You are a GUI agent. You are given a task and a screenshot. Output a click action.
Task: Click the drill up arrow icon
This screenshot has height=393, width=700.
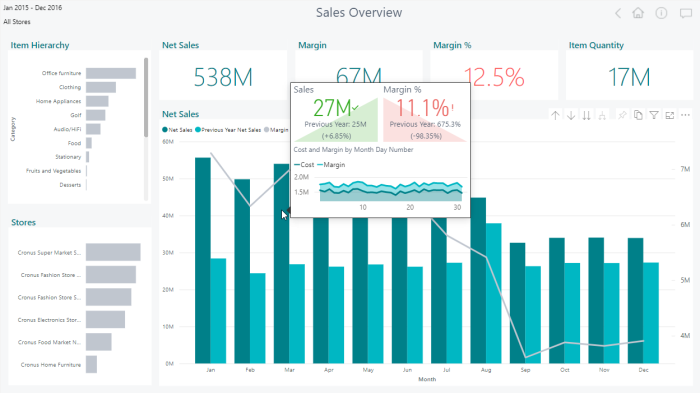[x=555, y=116]
